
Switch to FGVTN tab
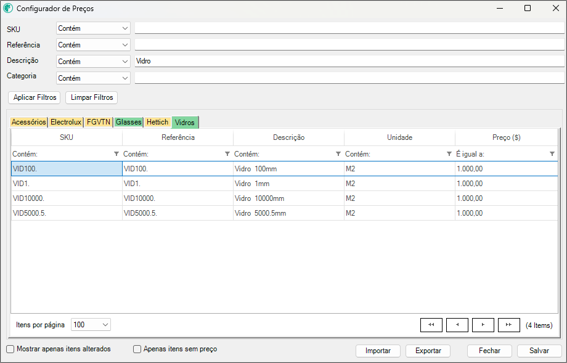98,122
